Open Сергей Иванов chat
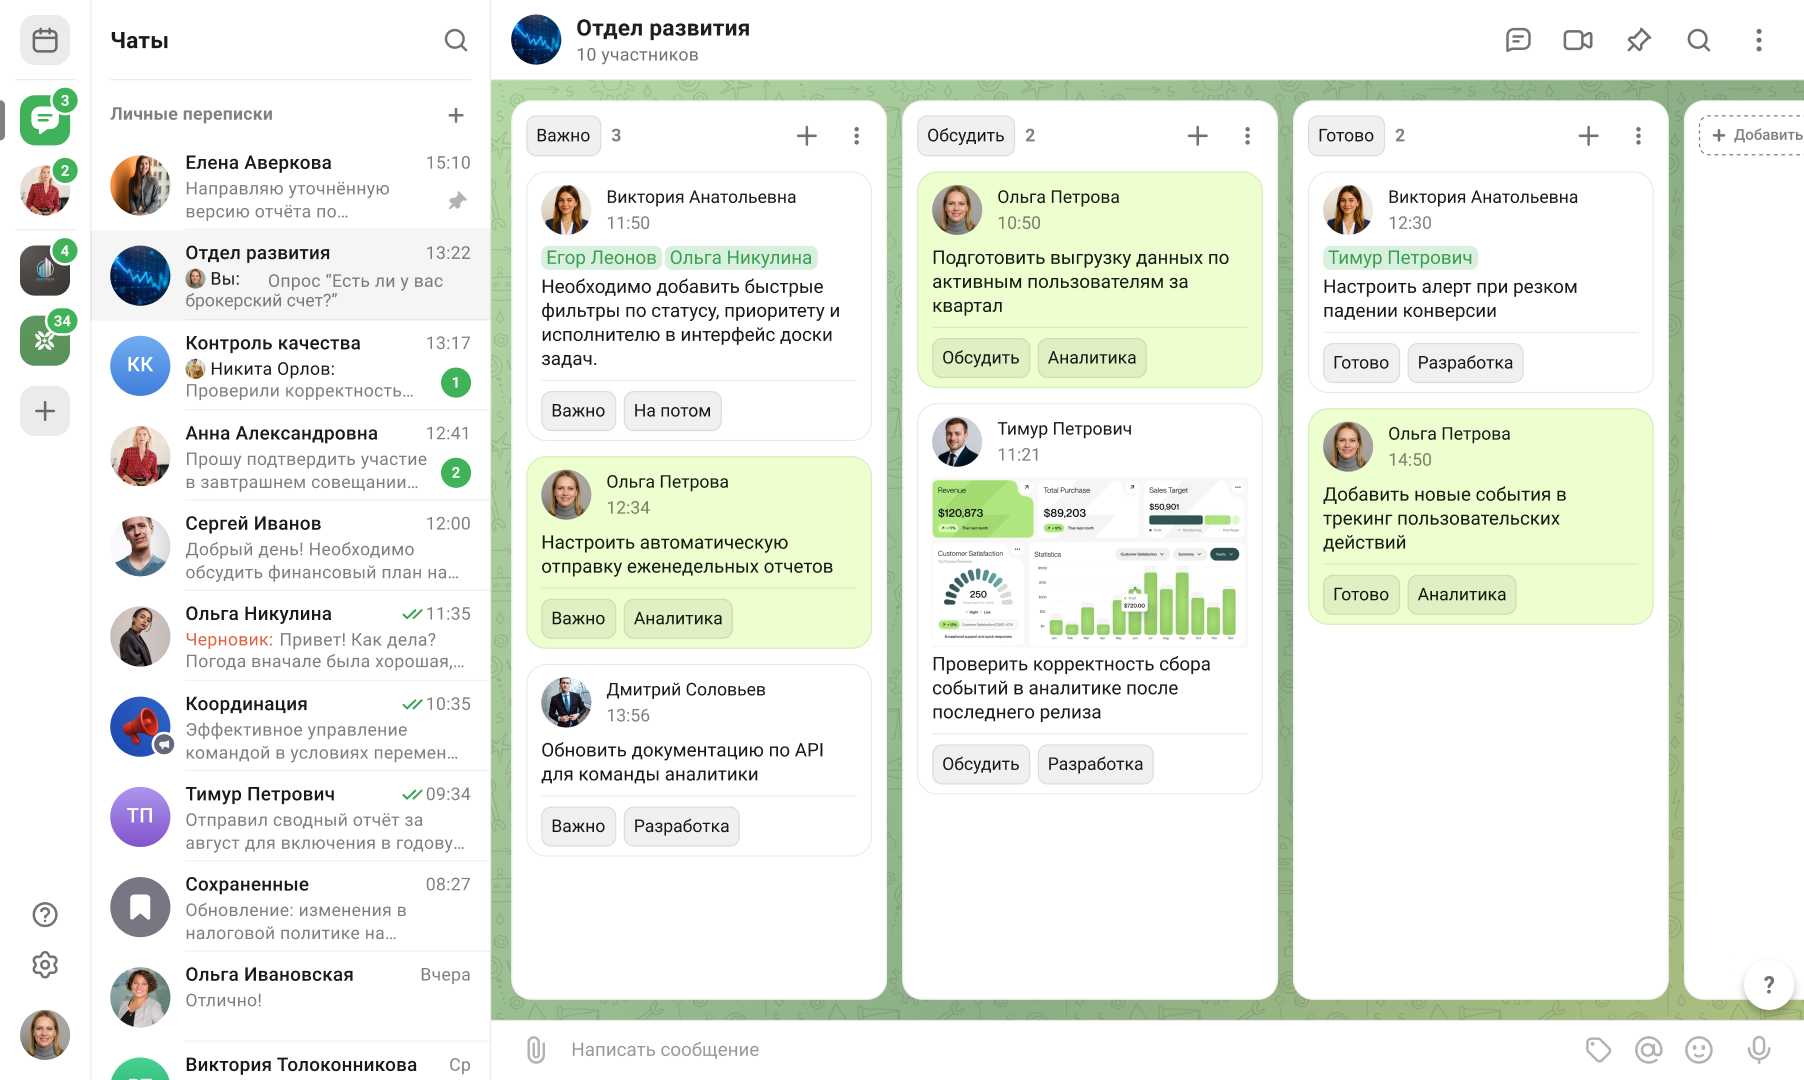 point(290,546)
